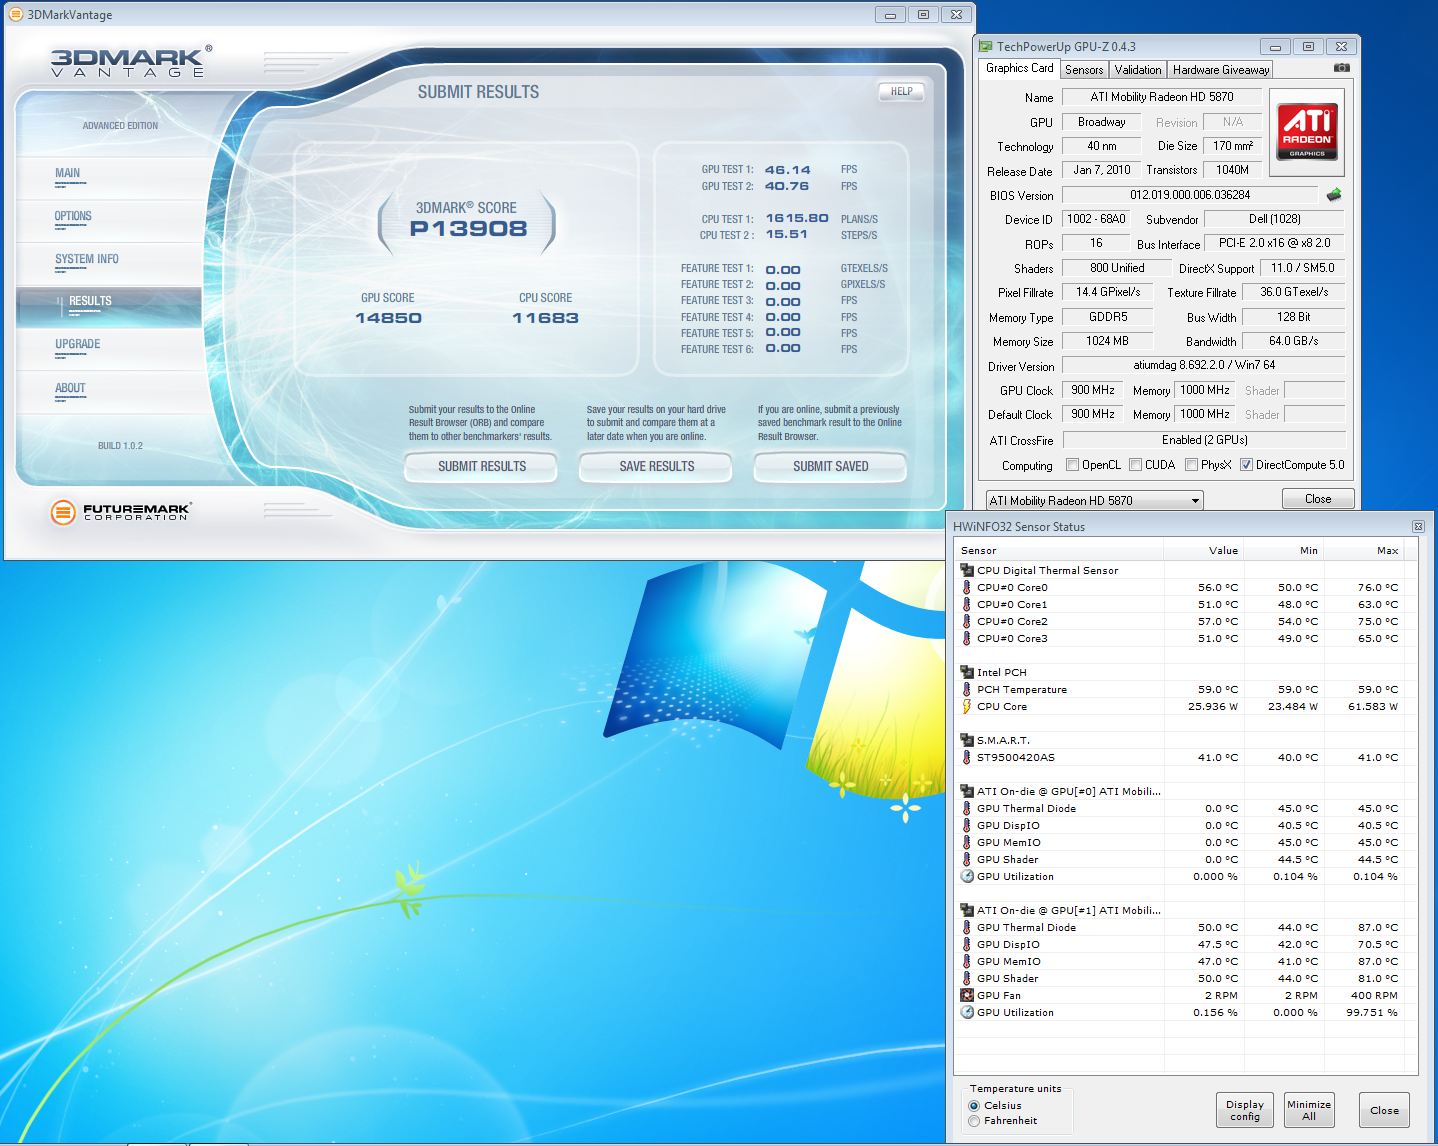Click the GPU Fan 400 RPM max value

[x=1374, y=995]
